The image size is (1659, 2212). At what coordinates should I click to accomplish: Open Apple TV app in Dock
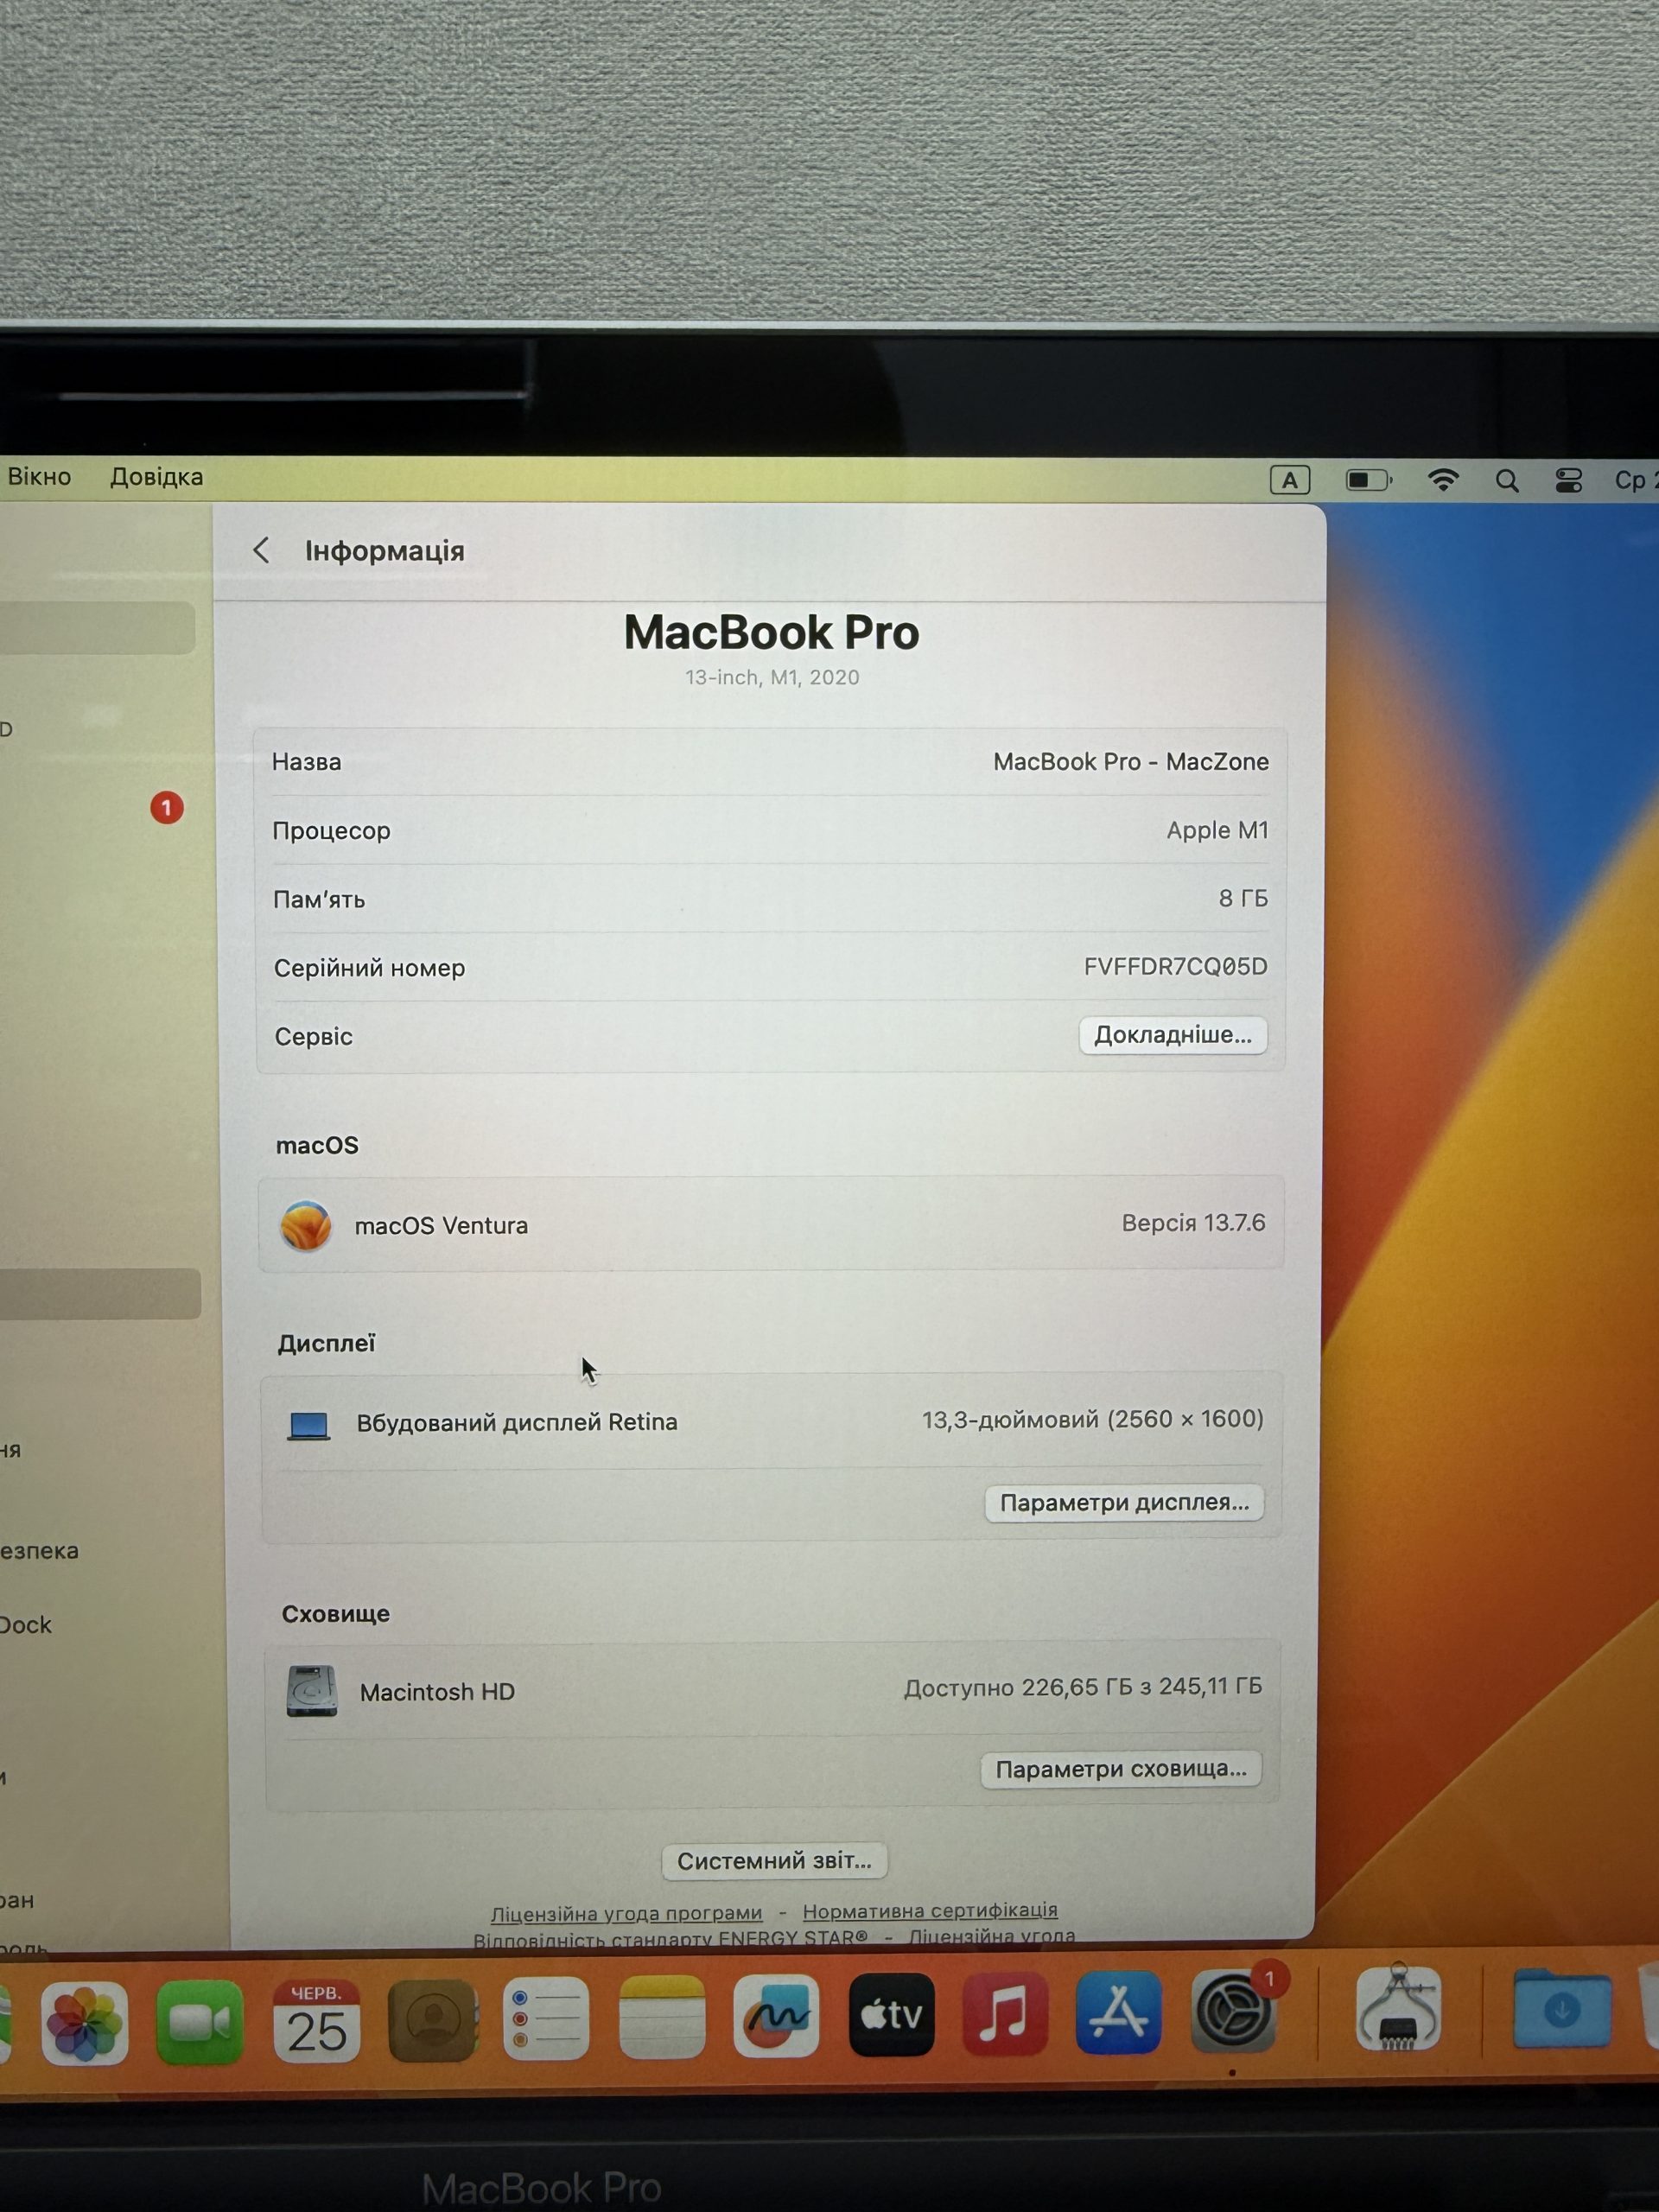(891, 2015)
